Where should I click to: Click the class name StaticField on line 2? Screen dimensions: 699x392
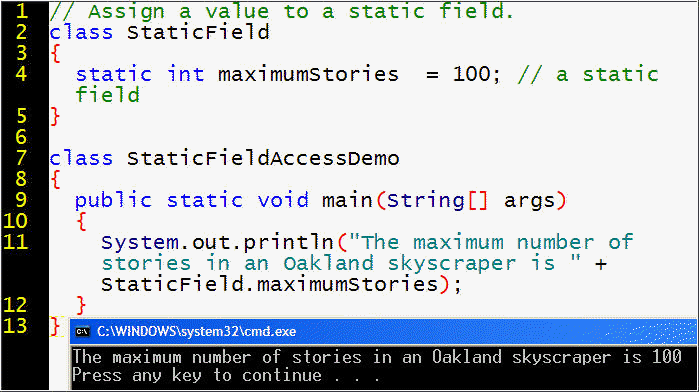pyautogui.click(x=198, y=32)
